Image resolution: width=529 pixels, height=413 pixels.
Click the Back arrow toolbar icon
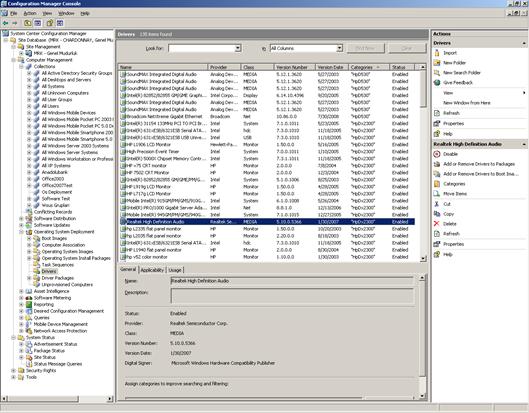click(x=5, y=23)
